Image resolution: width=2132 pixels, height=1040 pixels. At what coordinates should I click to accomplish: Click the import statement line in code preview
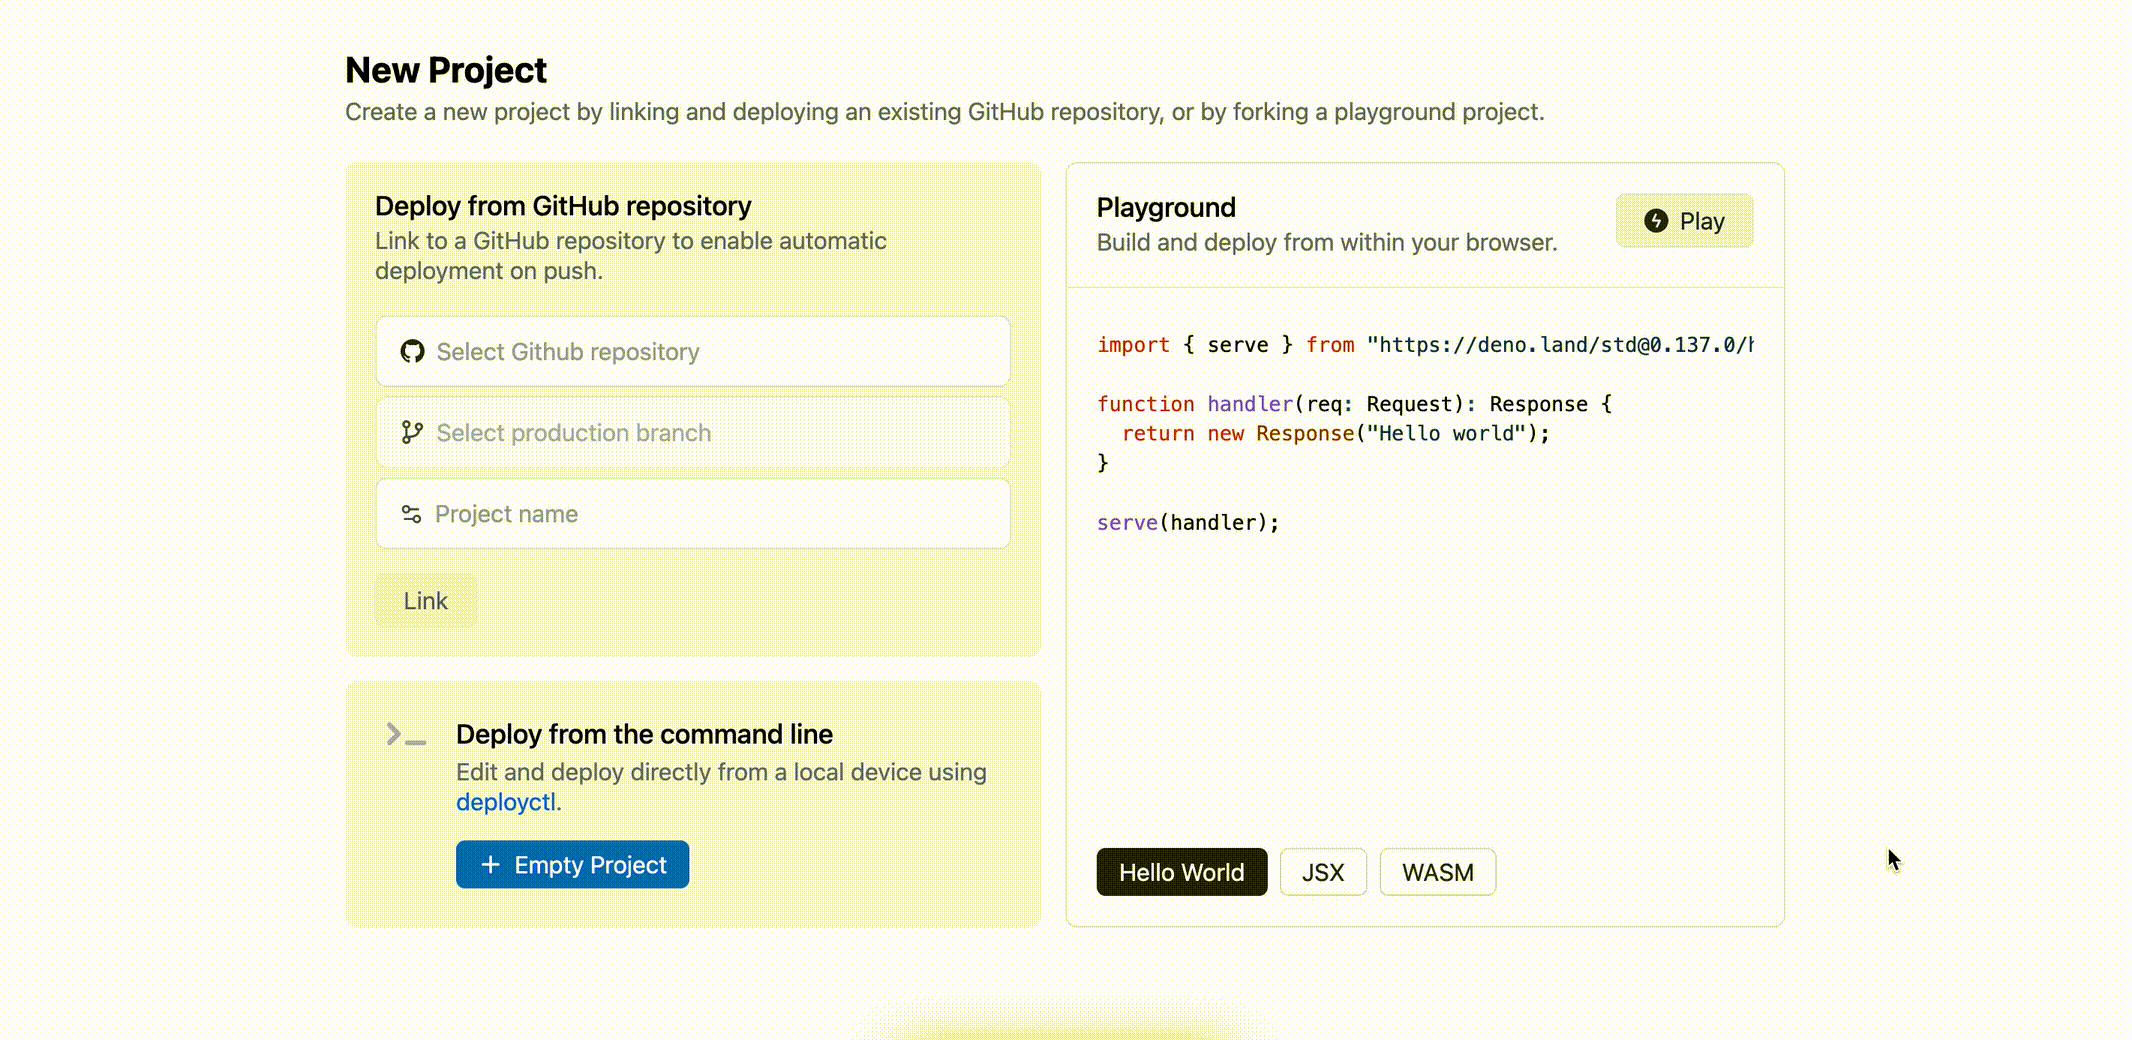pyautogui.click(x=1424, y=345)
